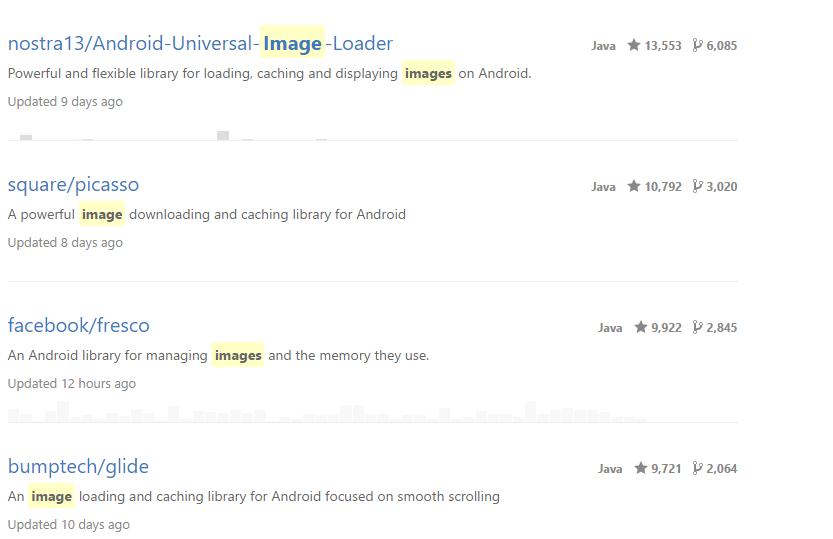Open the bumptech/glide repository link
This screenshot has height=539, width=833.
(x=78, y=467)
